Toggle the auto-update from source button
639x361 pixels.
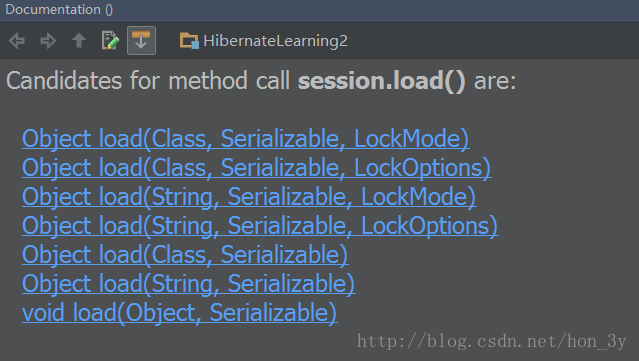(x=141, y=40)
